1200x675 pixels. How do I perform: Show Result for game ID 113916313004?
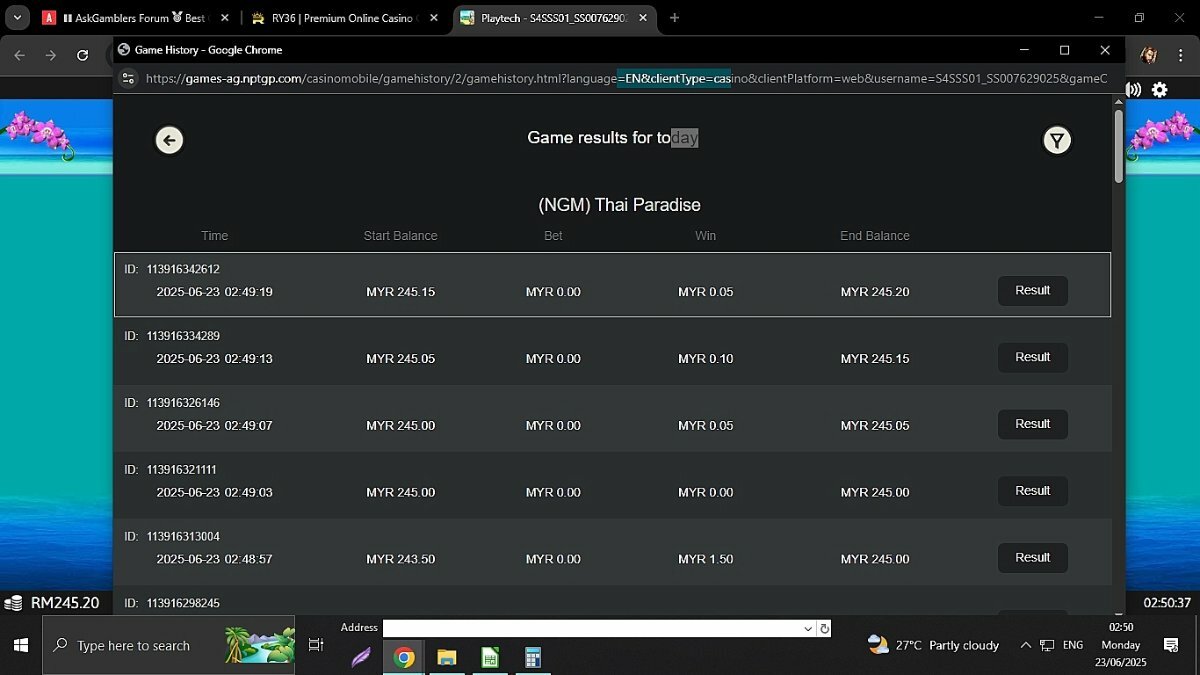[1033, 558]
